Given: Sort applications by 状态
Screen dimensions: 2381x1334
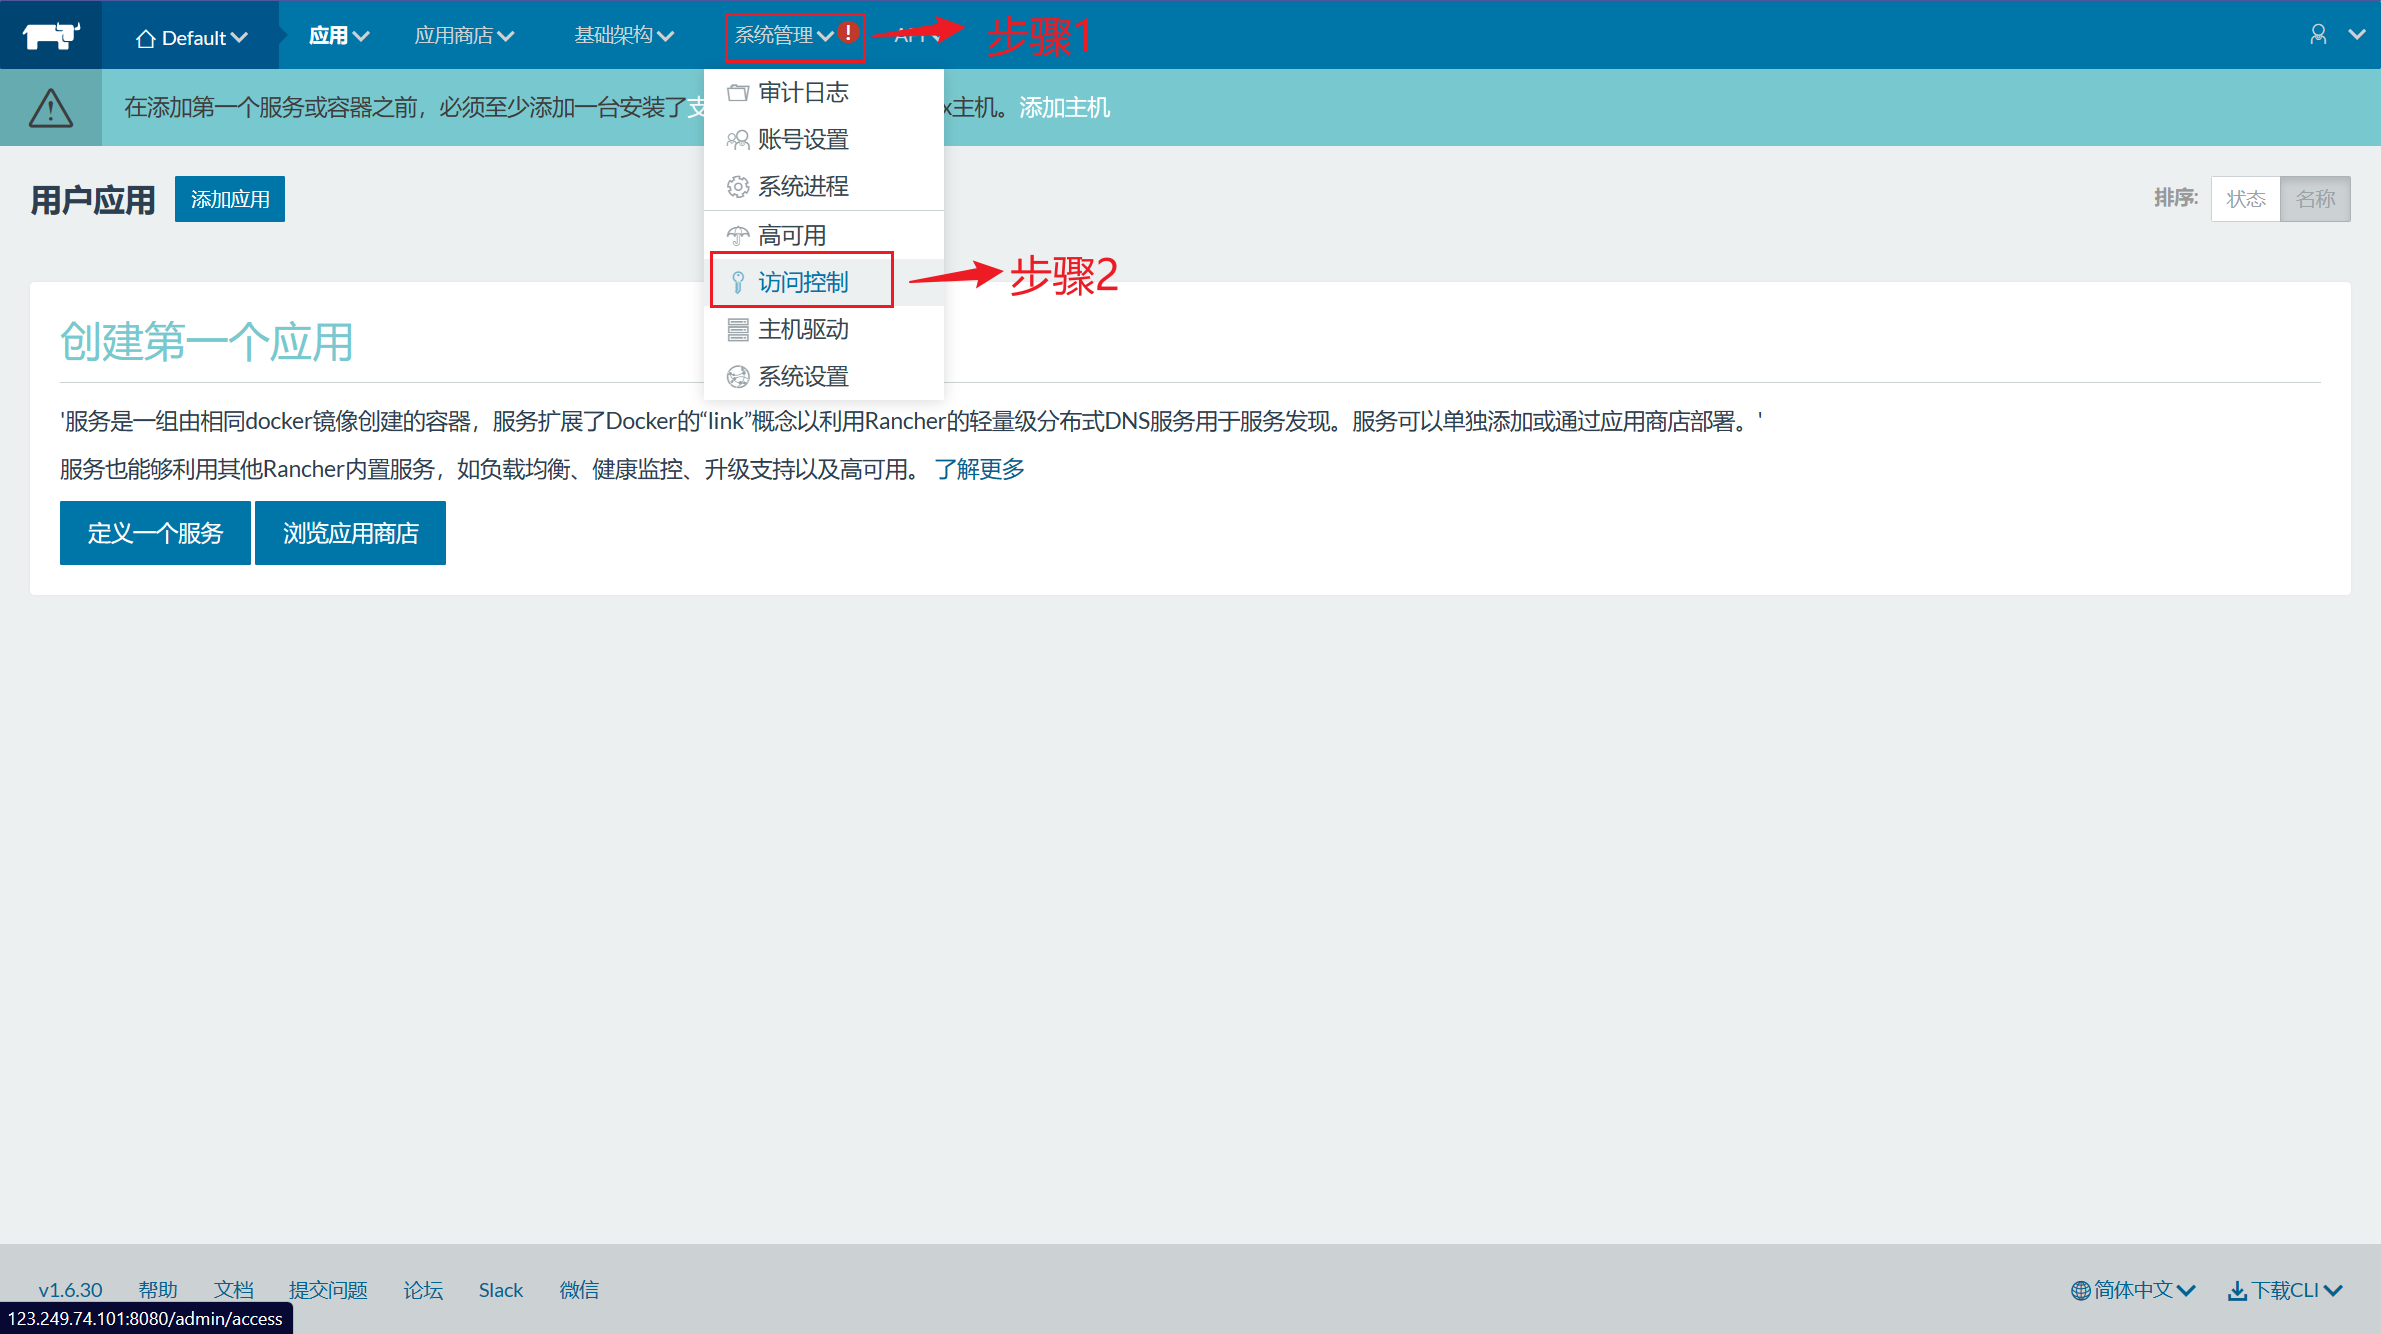Looking at the screenshot, I should pos(2245,199).
